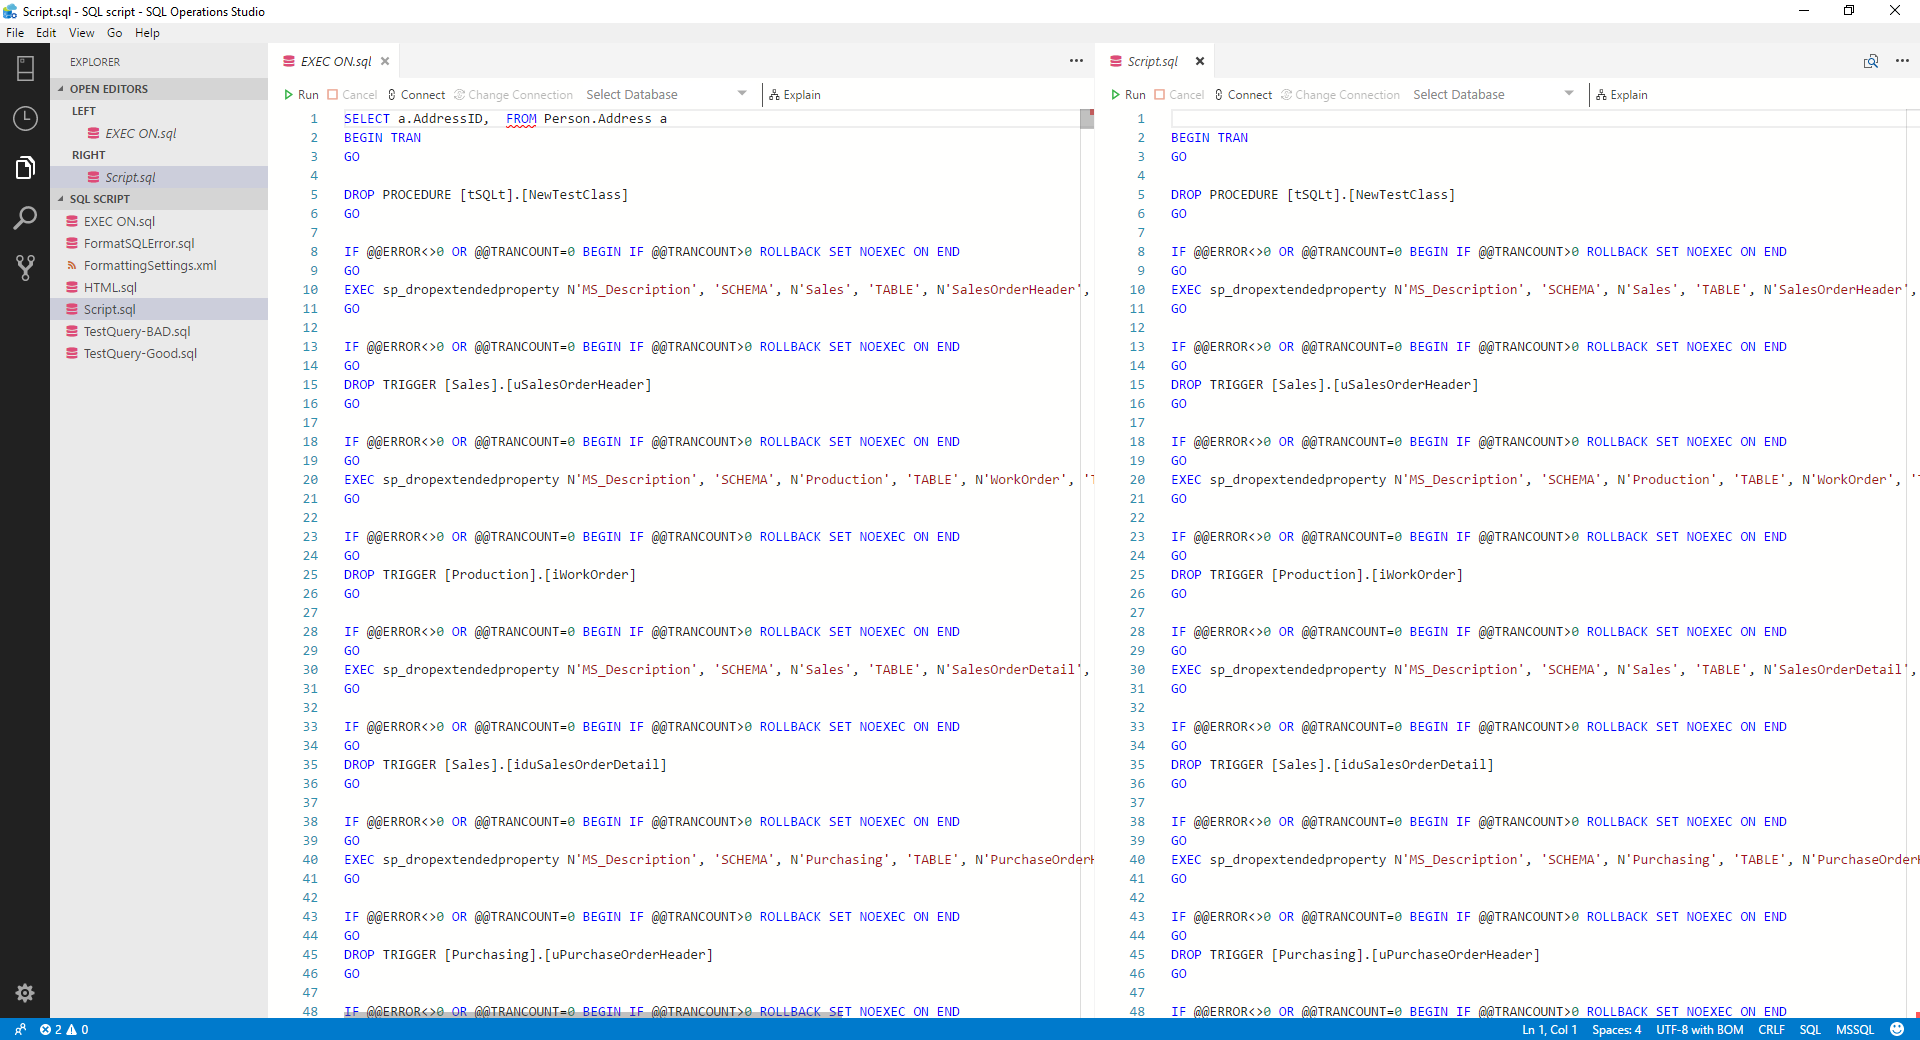Open the View menu
The width and height of the screenshot is (1920, 1040).
point(81,33)
